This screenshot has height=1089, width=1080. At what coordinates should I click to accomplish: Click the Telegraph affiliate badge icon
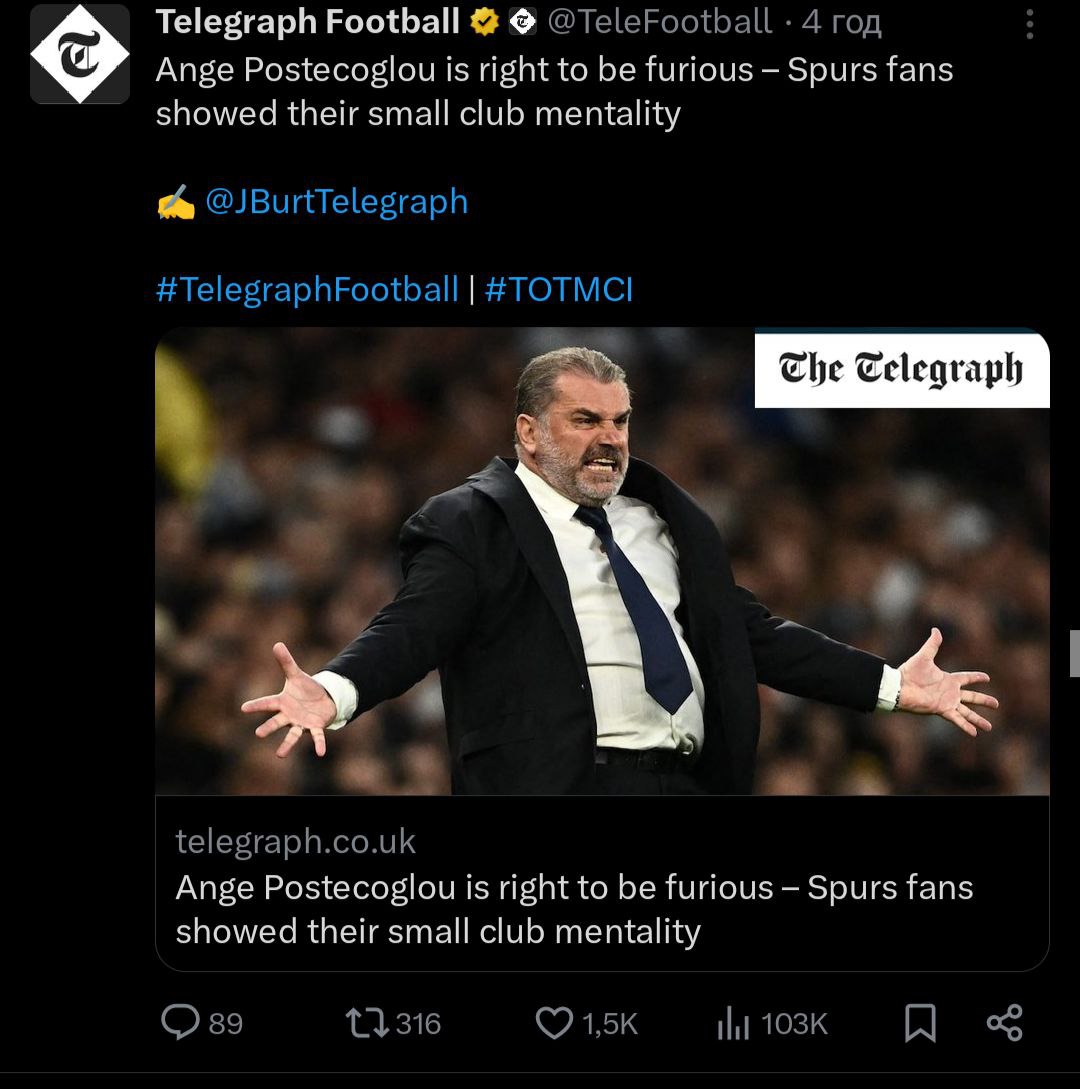(x=523, y=22)
